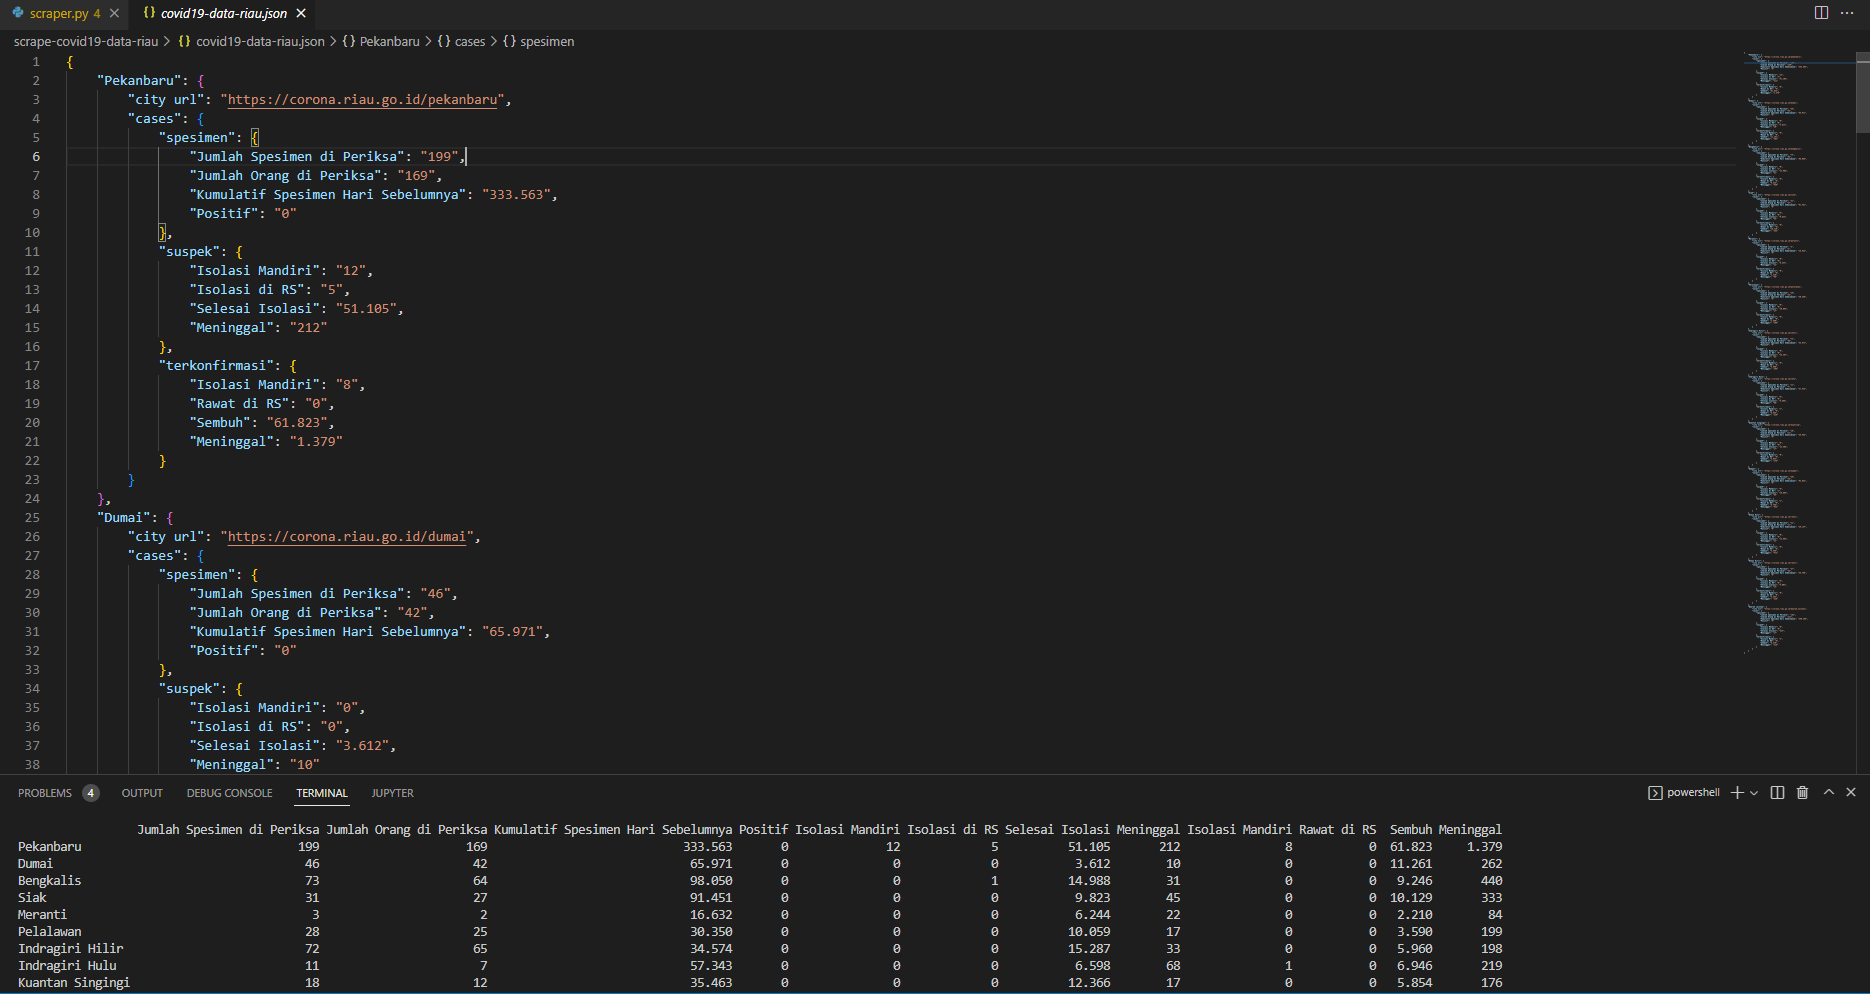Click the Siak row in terminal output
1870x994 pixels.
[760, 898]
